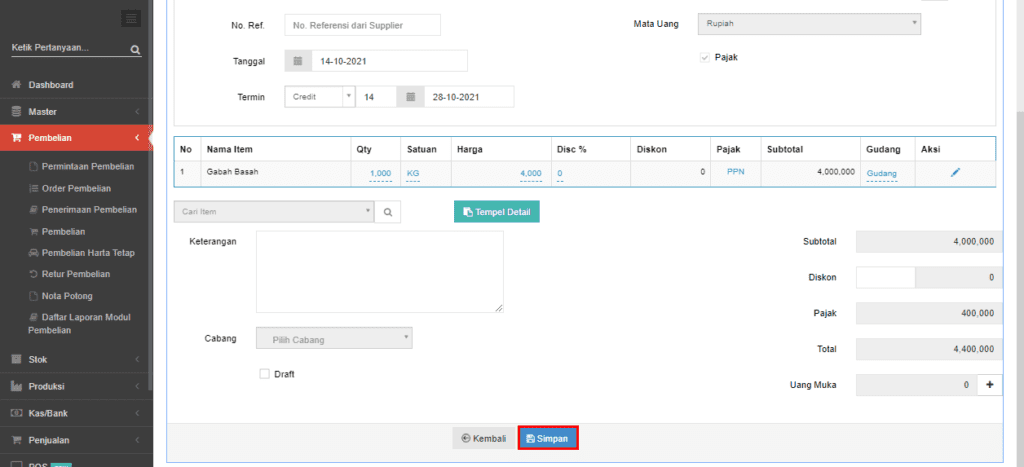The image size is (1024, 467).
Task: Open the Pilih Cabang dropdown
Action: (x=334, y=339)
